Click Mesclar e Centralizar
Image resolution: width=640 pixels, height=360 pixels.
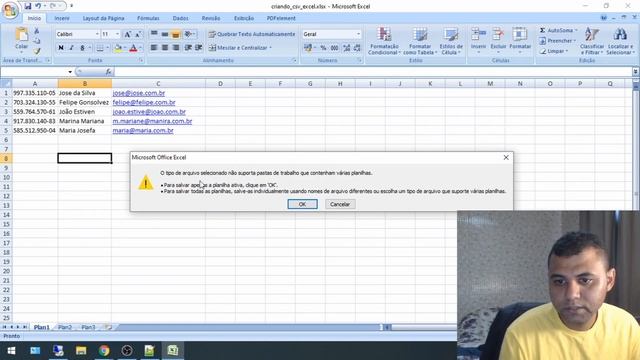click(x=240, y=48)
